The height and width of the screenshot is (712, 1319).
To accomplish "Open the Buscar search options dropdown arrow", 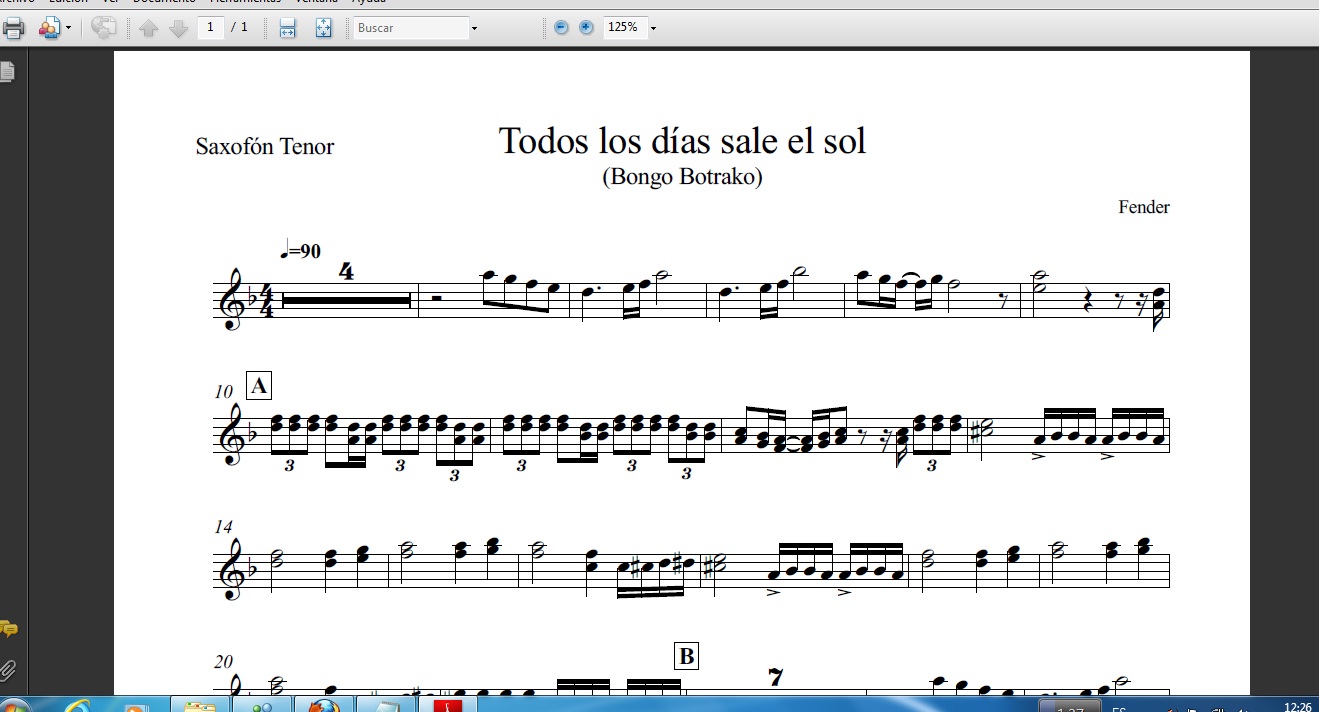I will coord(474,29).
